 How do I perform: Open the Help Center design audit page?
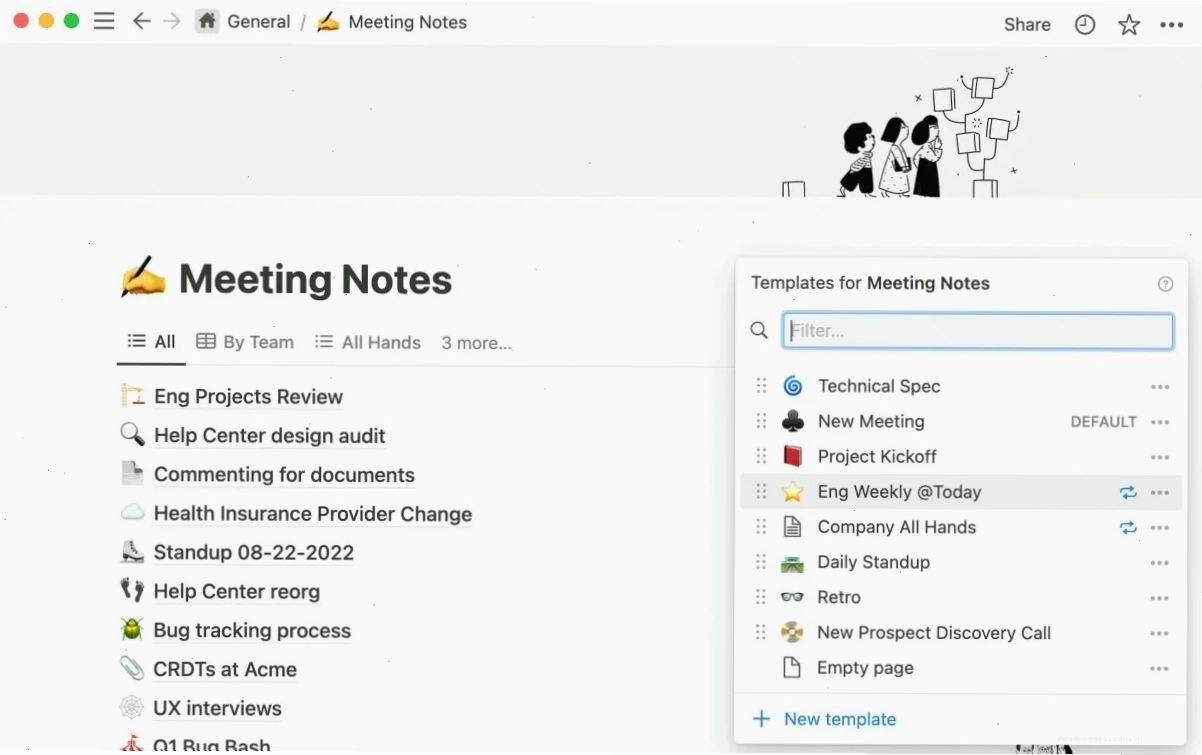click(269, 435)
